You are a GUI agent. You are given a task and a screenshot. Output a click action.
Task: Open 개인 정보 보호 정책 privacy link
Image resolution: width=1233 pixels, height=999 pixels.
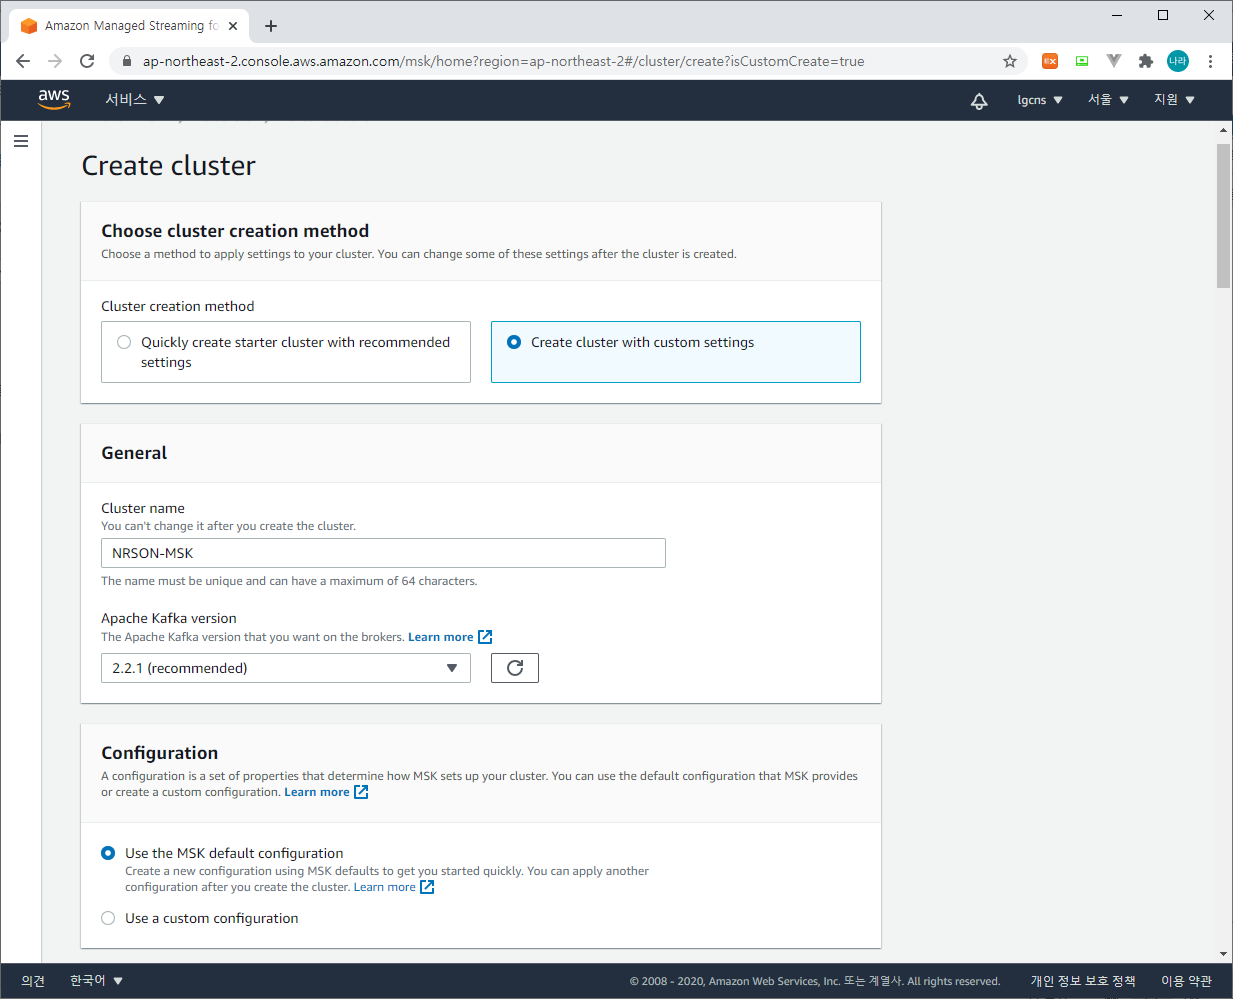point(1083,981)
